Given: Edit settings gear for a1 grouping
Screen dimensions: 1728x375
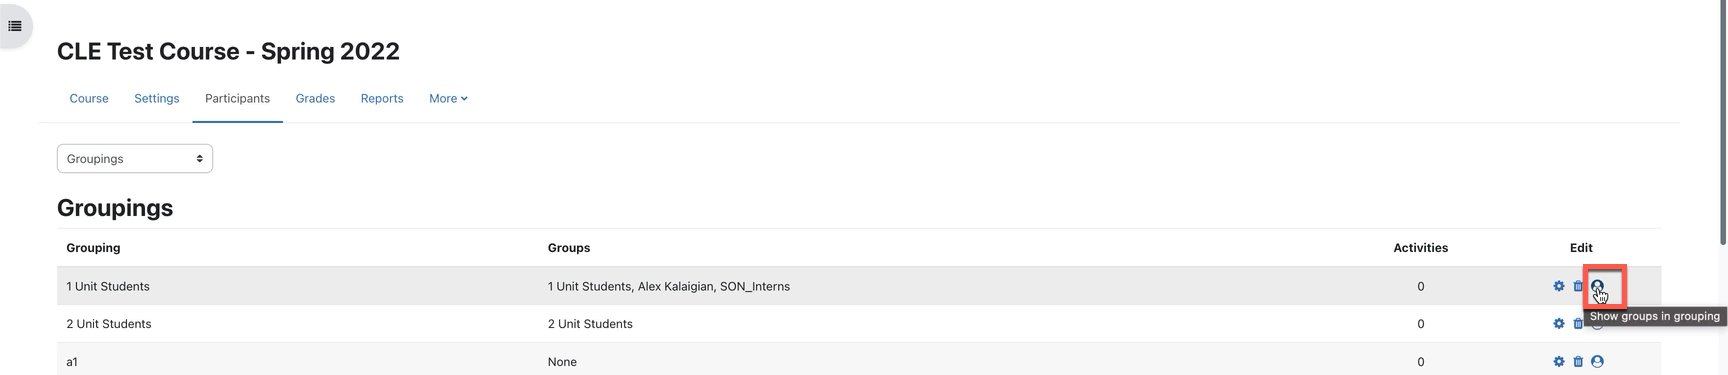Looking at the screenshot, I should coord(1558,361).
